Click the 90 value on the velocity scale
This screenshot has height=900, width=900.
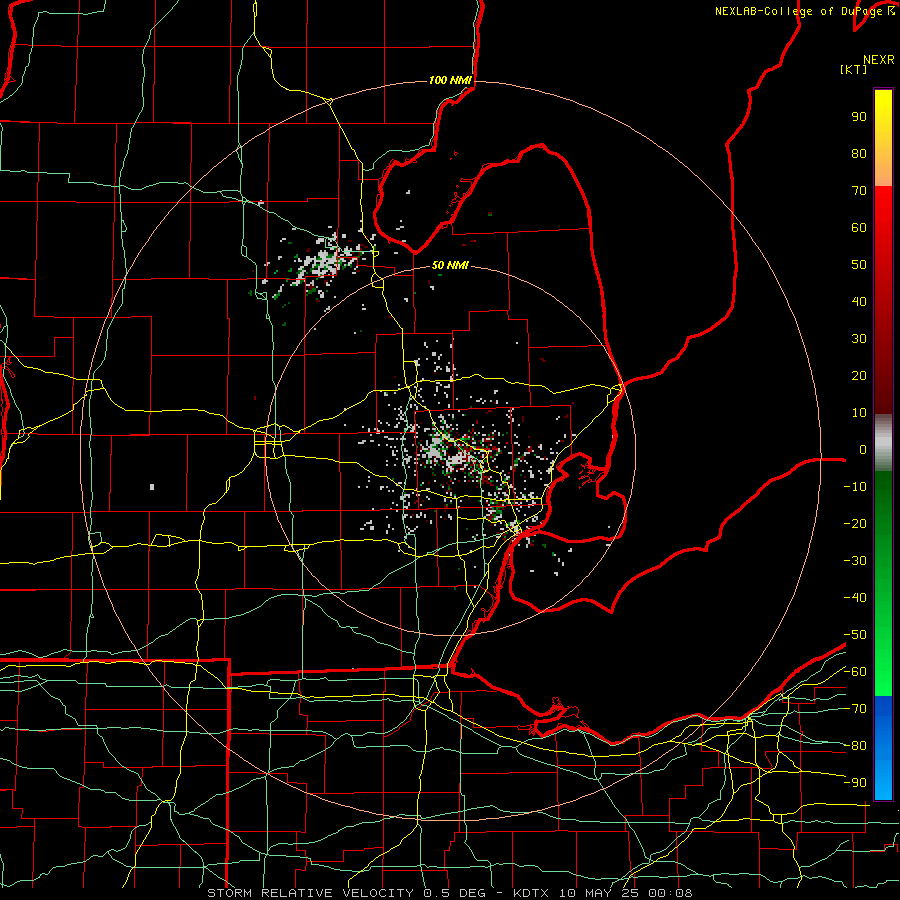click(x=859, y=117)
